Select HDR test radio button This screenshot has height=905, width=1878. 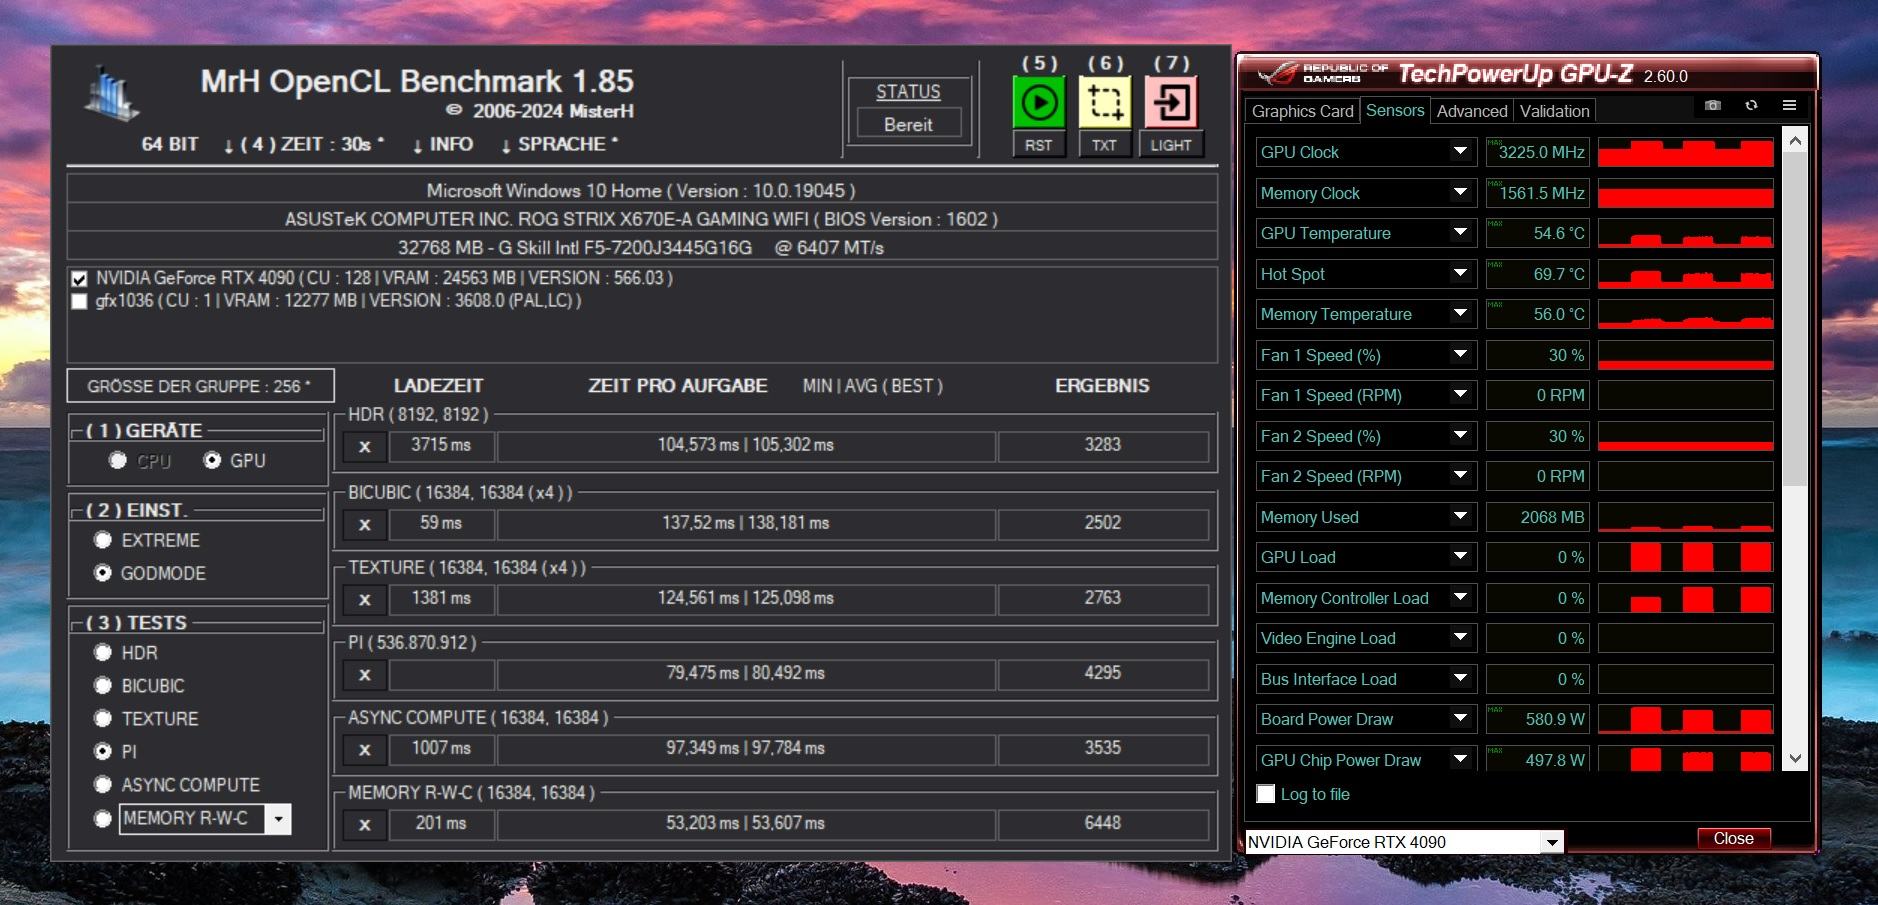tap(102, 652)
